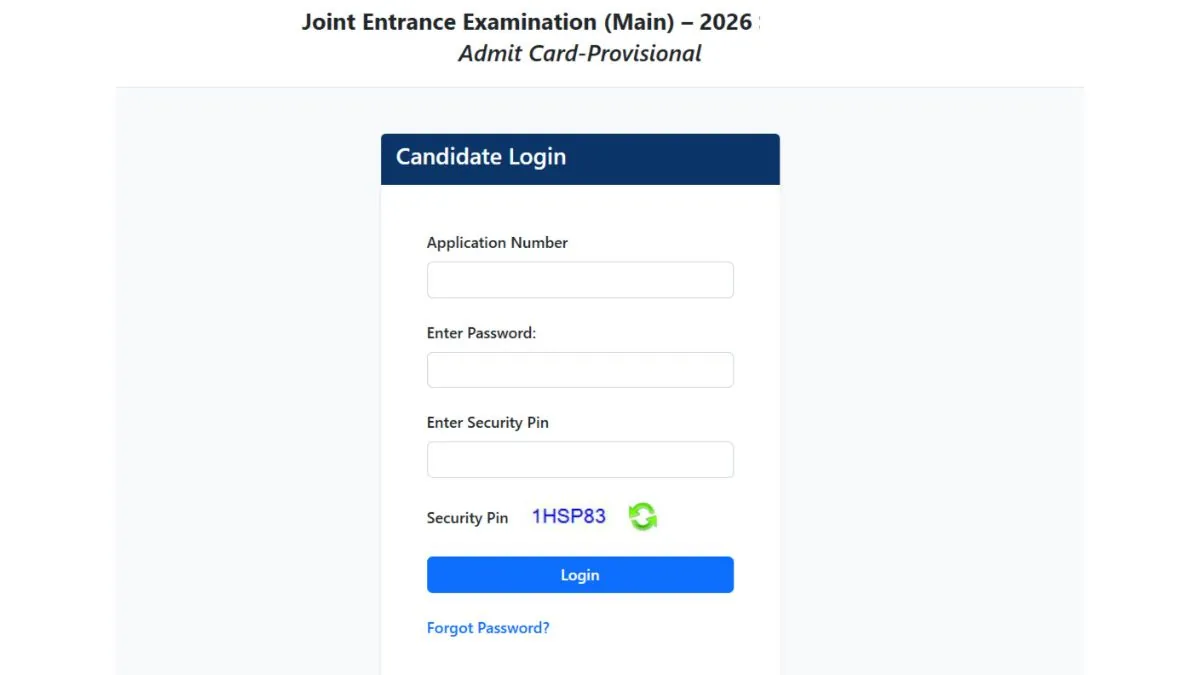
Task: Select the Enter Security Pin input box
Action: tap(580, 459)
